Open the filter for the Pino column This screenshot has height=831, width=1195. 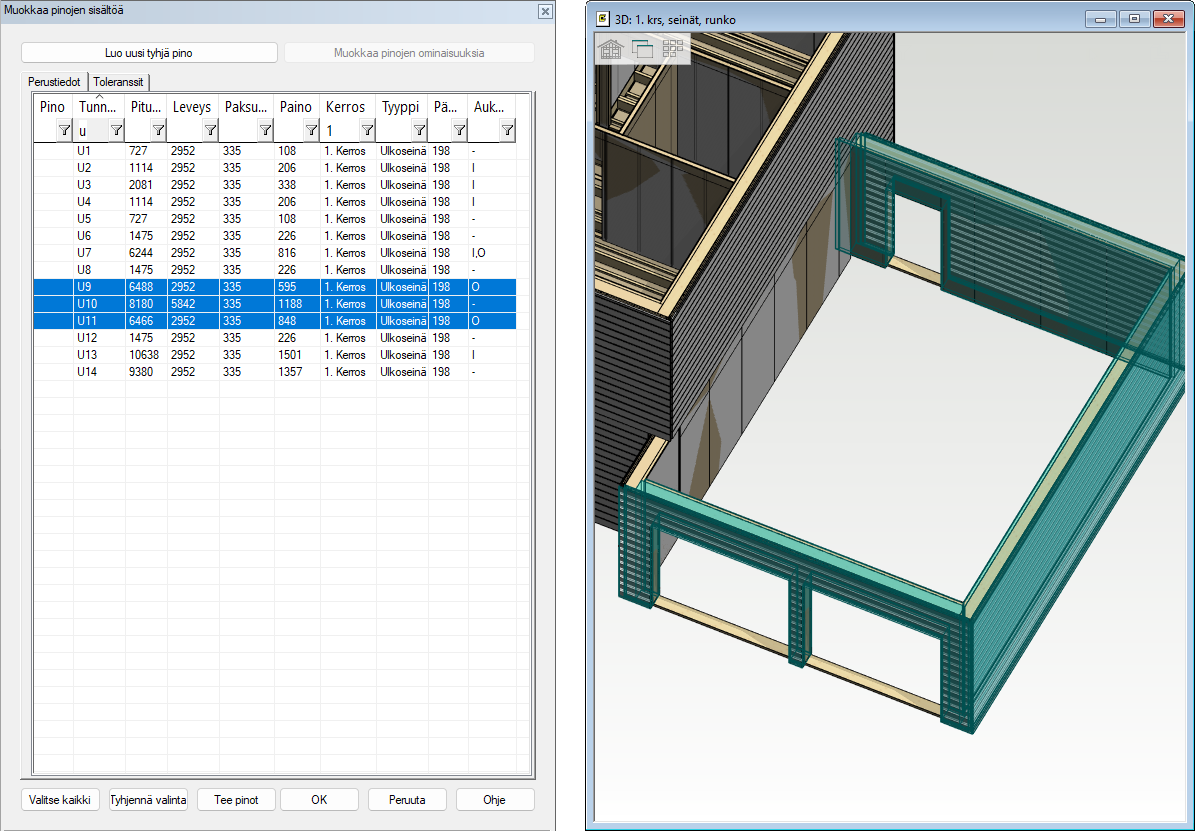(64, 130)
